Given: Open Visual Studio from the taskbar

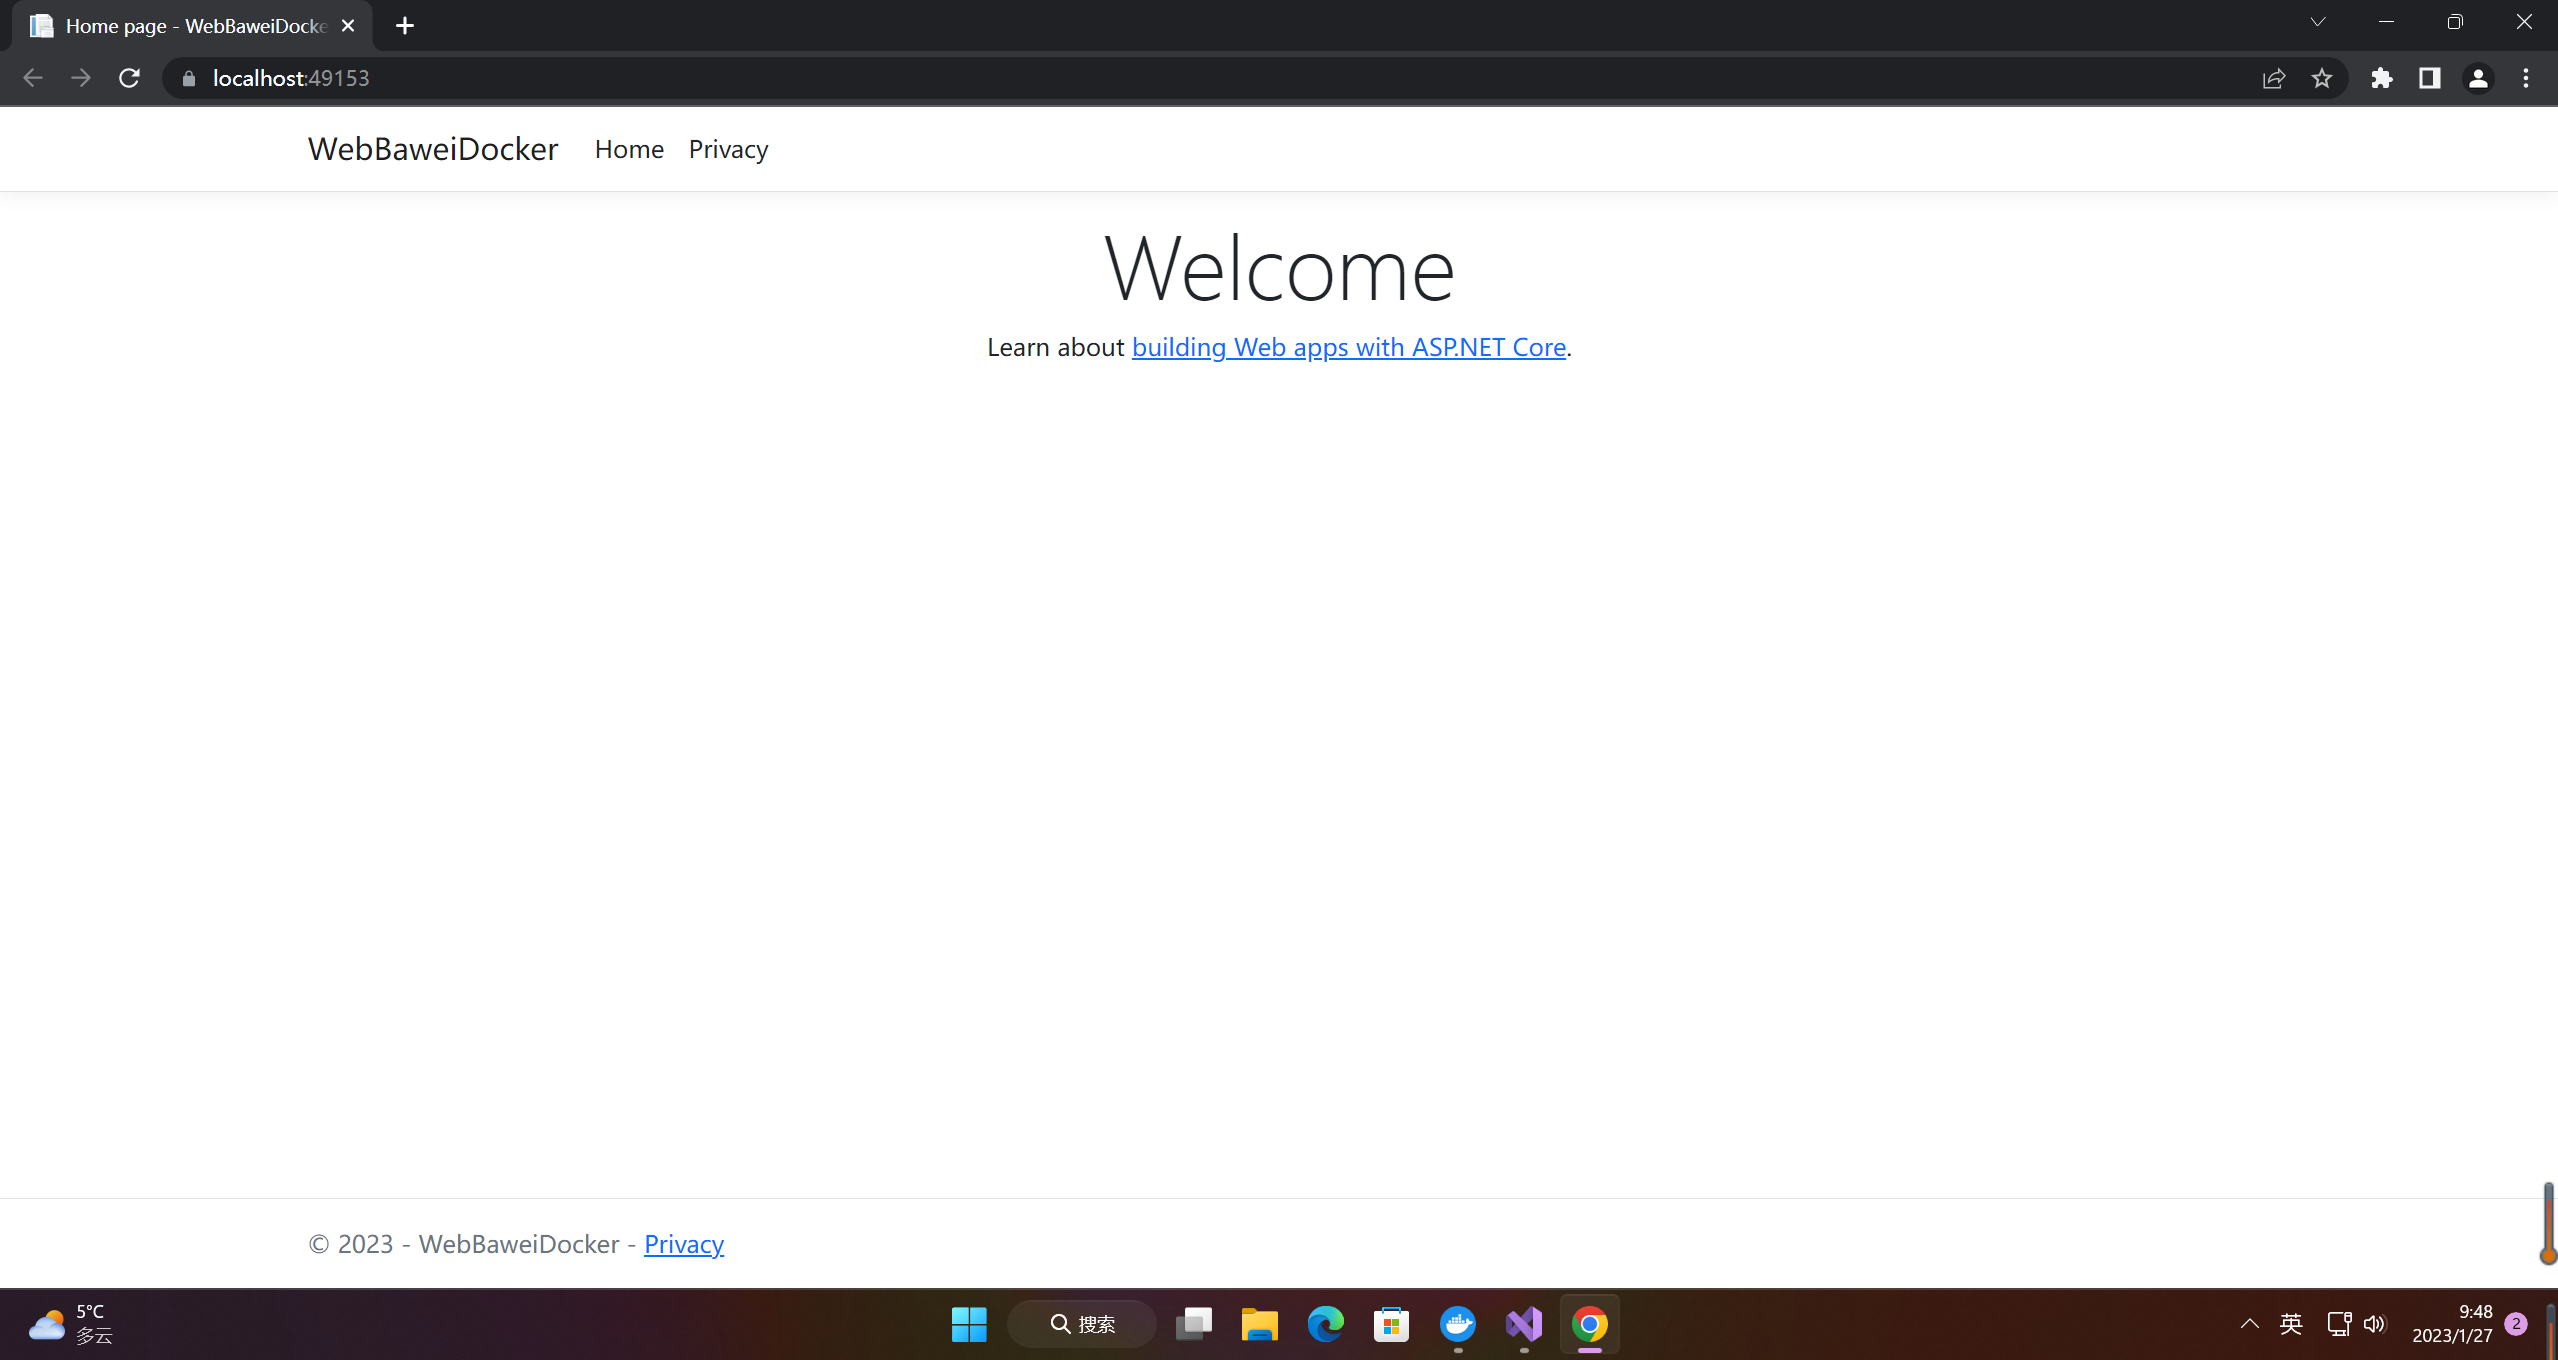Looking at the screenshot, I should click(x=1524, y=1324).
